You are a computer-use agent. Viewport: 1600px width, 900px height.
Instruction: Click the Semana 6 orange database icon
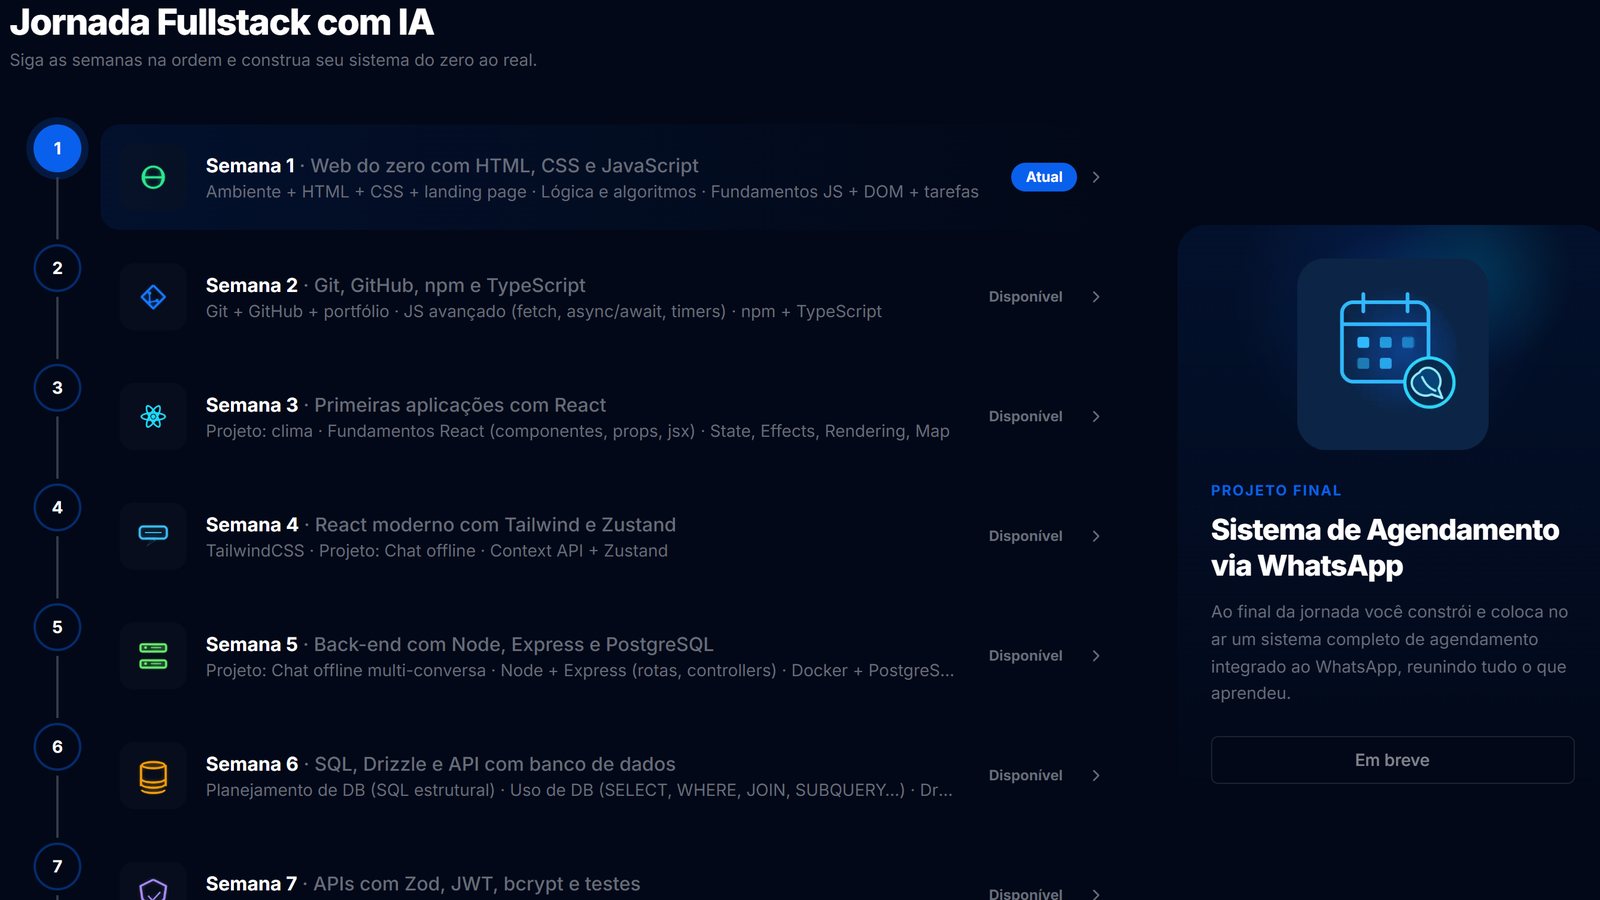point(153,776)
